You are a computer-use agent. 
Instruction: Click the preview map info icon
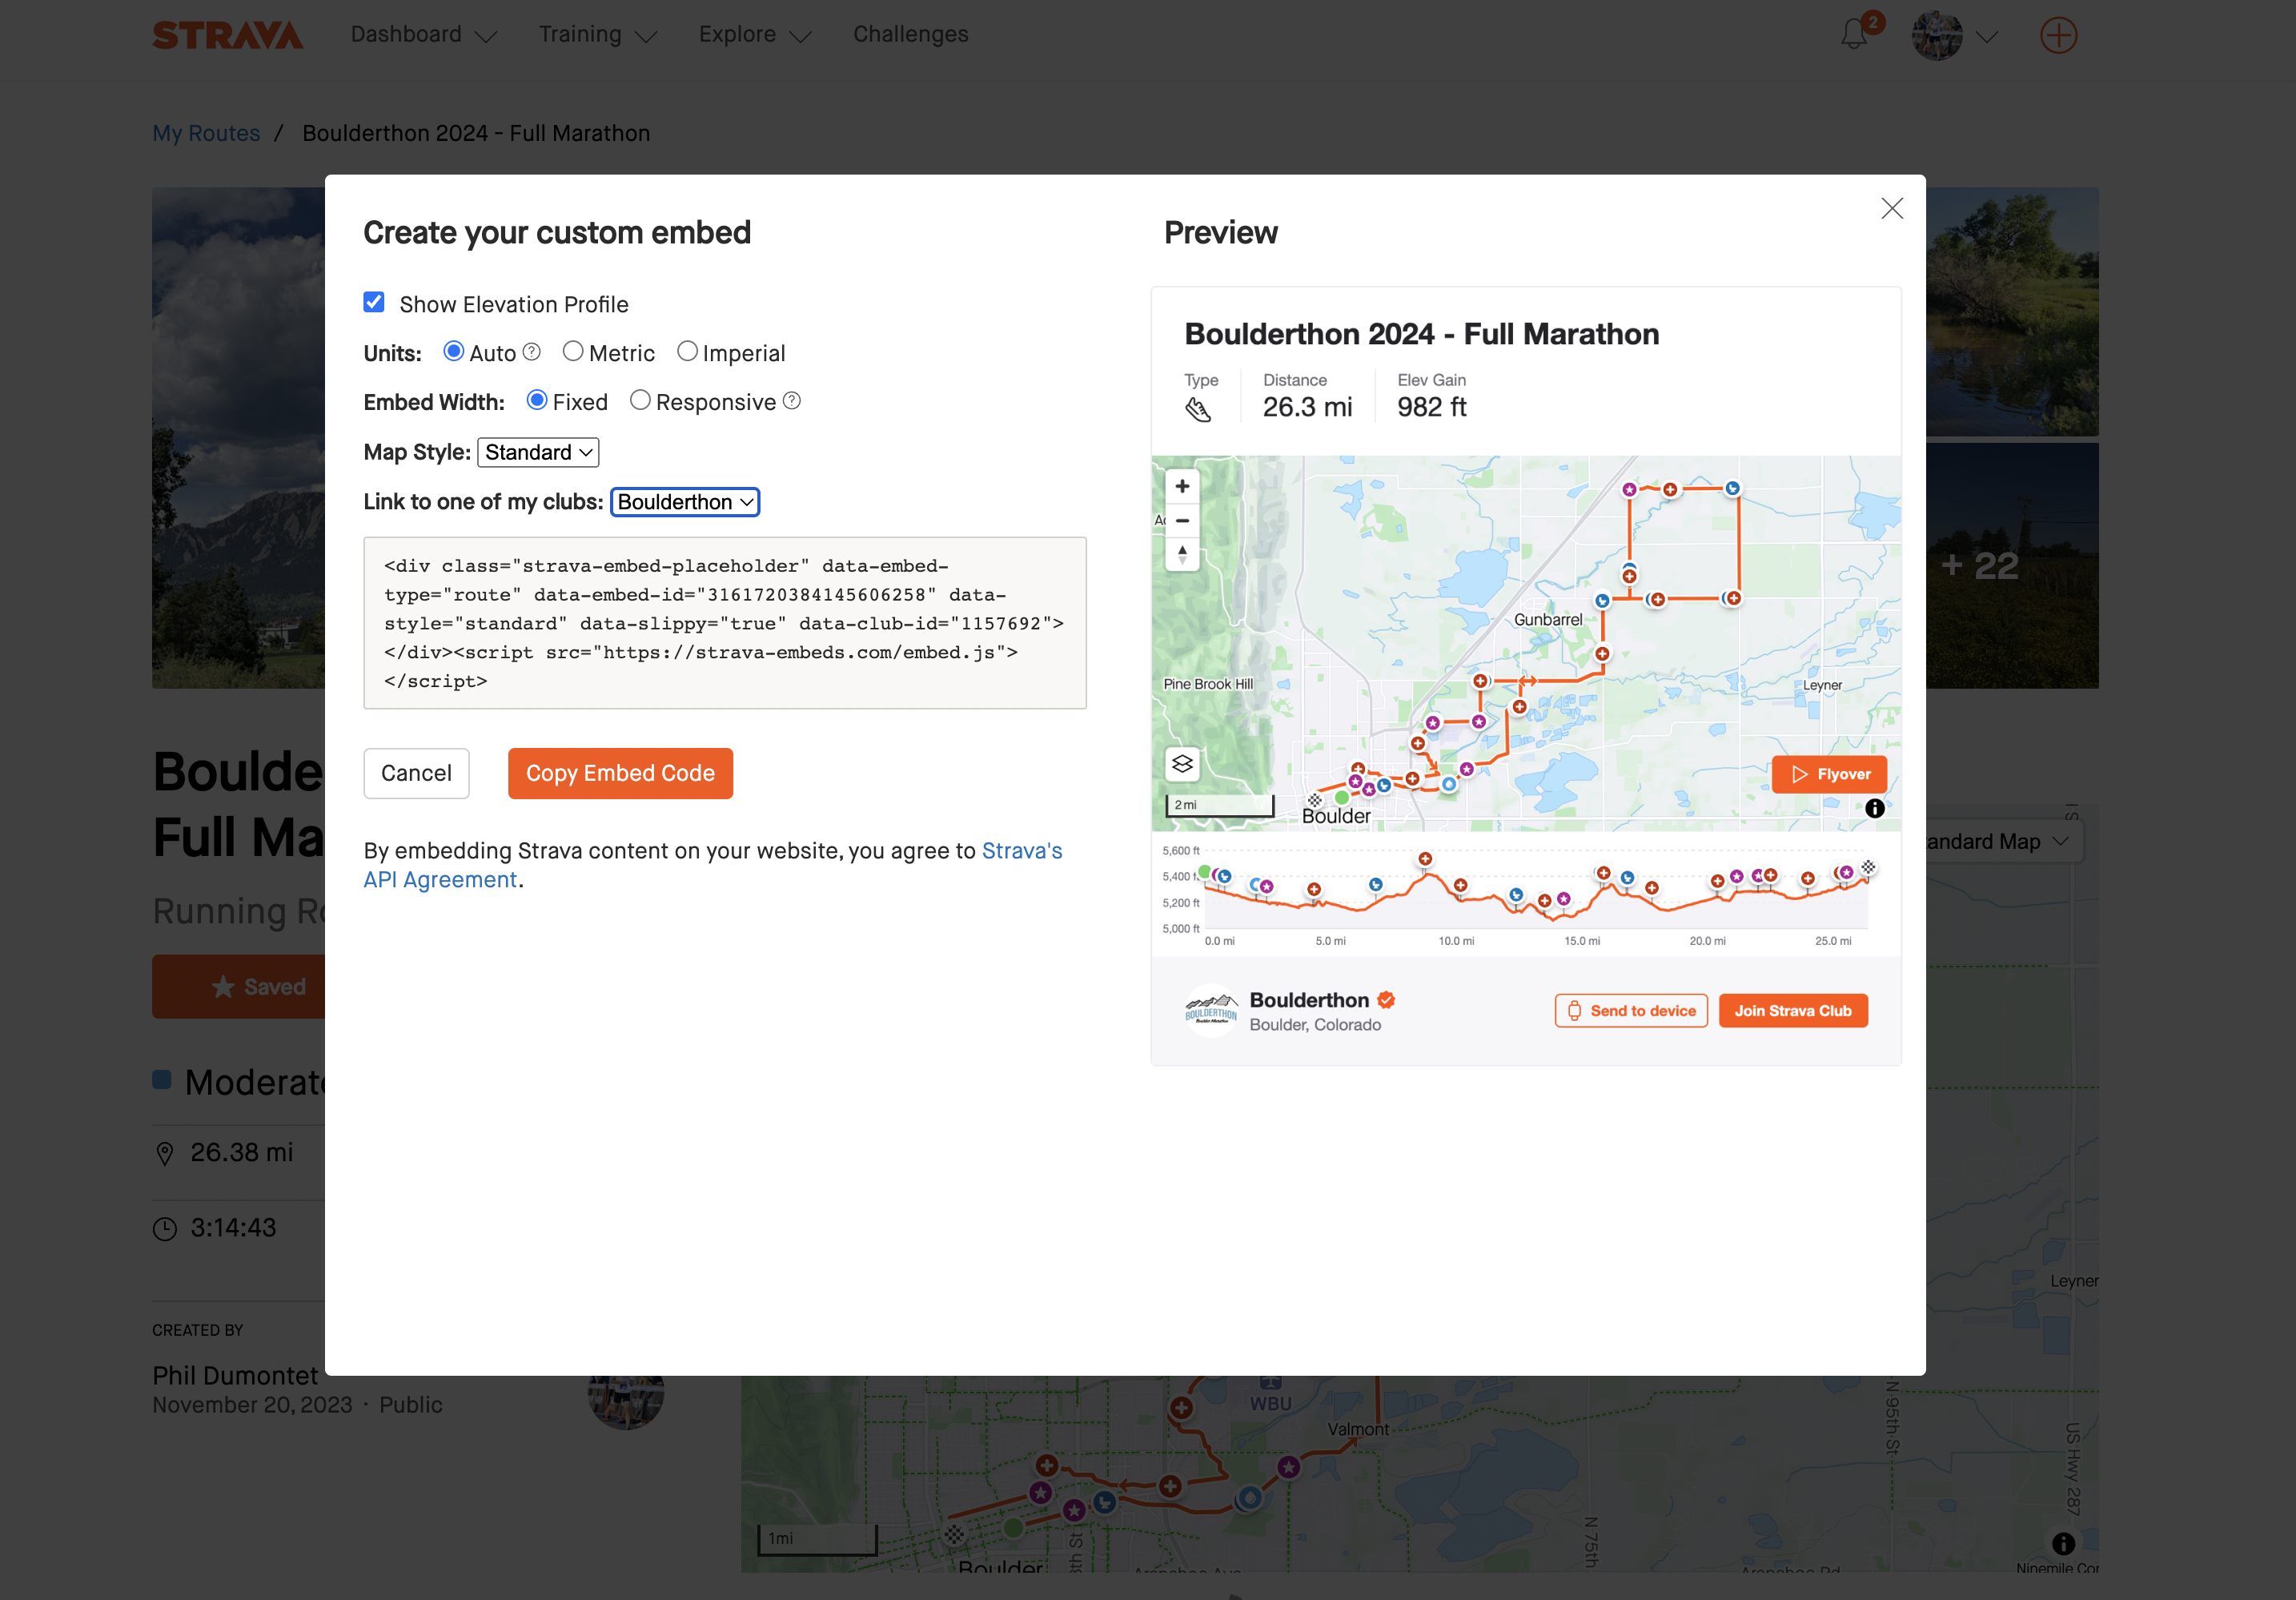[1874, 808]
